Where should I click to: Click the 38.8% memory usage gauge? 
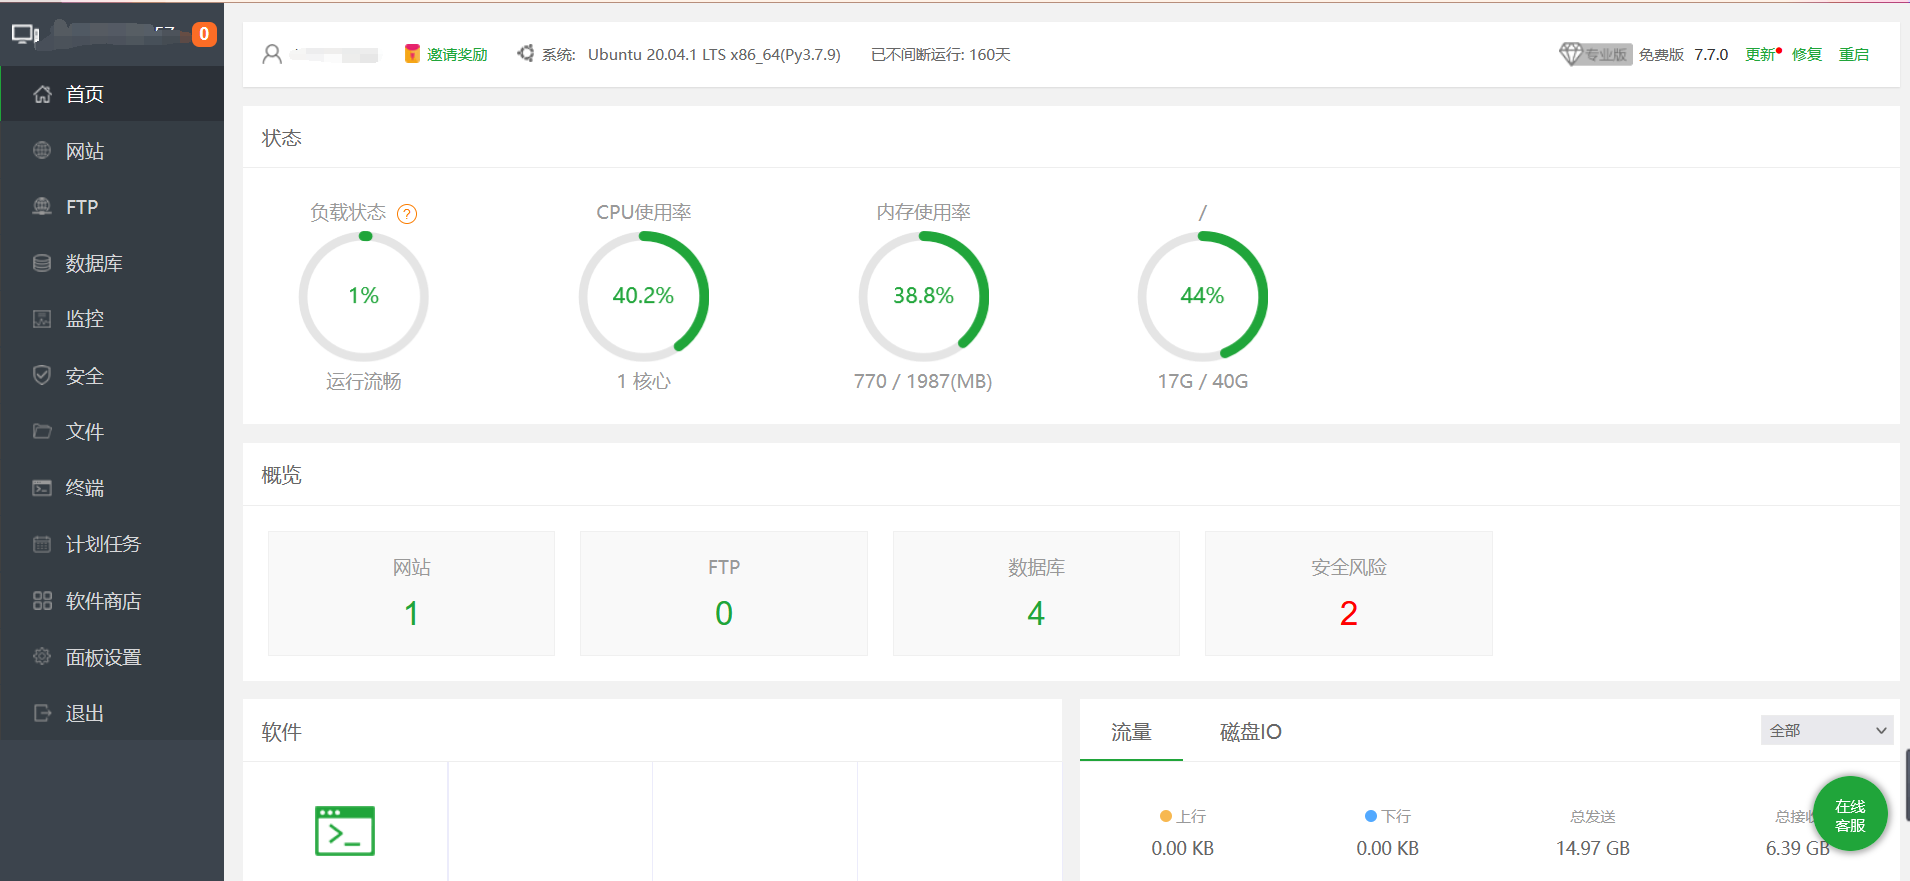tap(924, 296)
